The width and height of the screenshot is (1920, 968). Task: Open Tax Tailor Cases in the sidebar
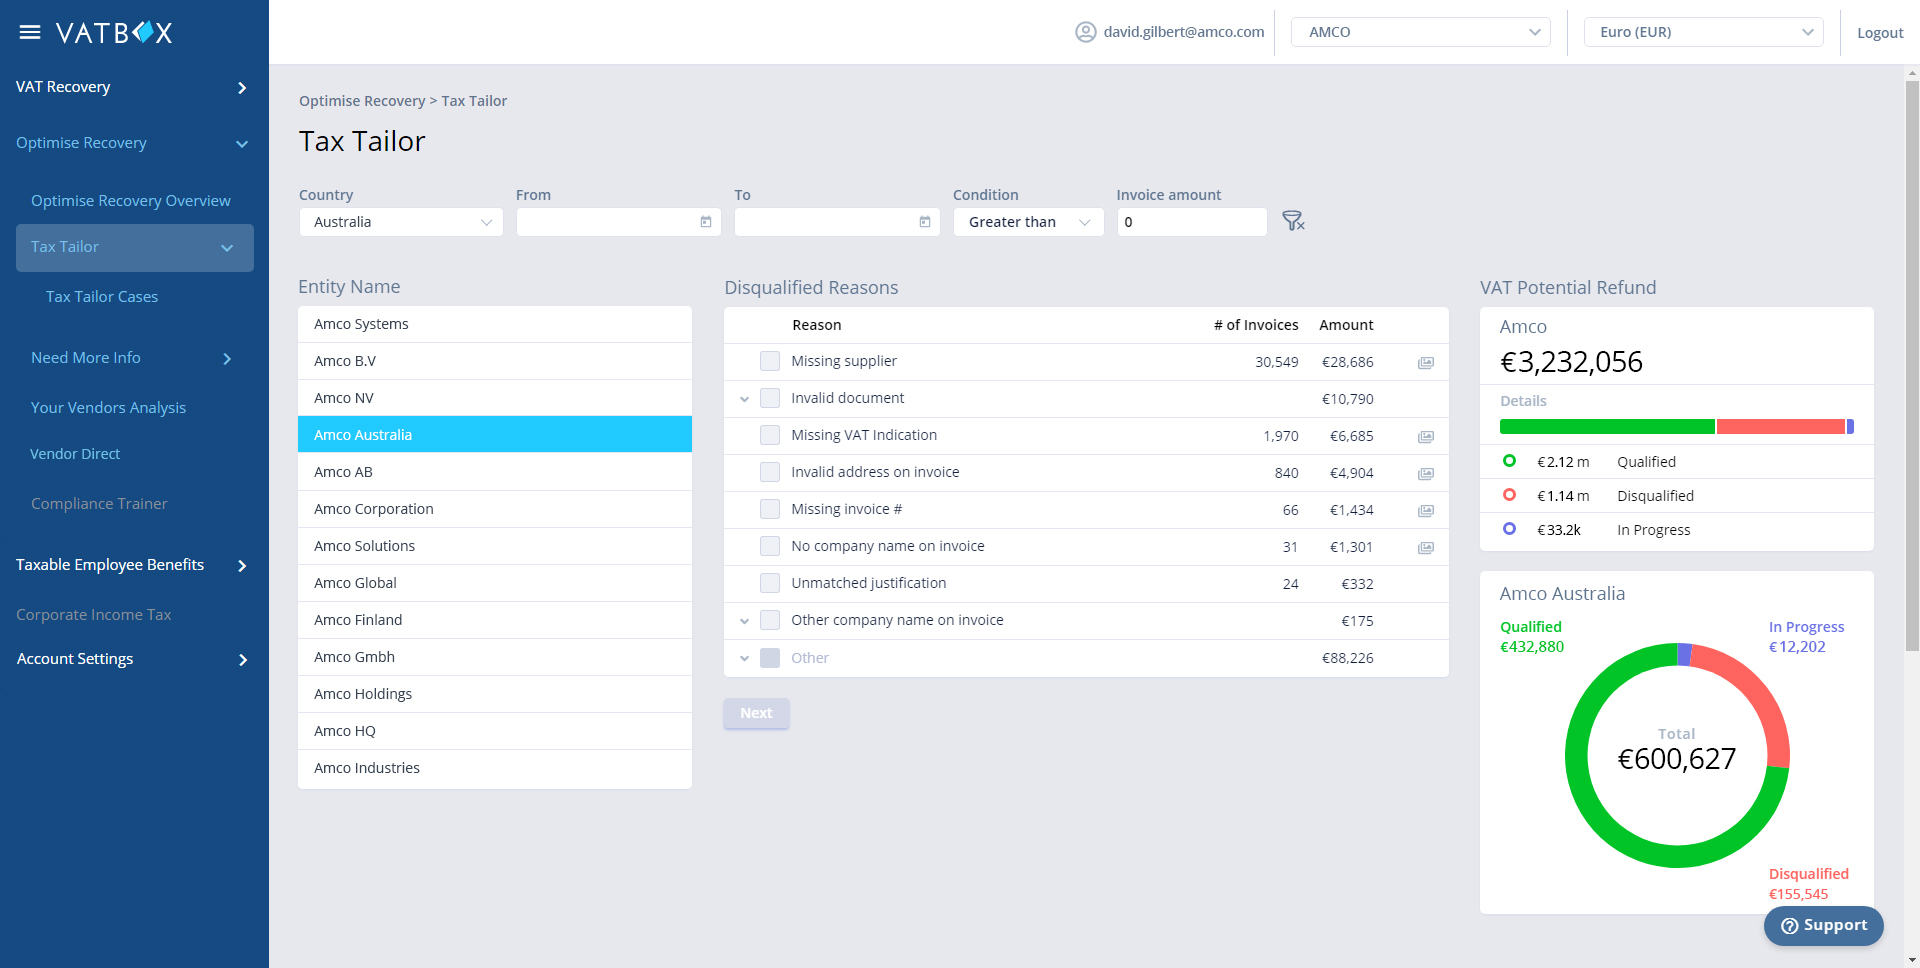pyautogui.click(x=101, y=296)
